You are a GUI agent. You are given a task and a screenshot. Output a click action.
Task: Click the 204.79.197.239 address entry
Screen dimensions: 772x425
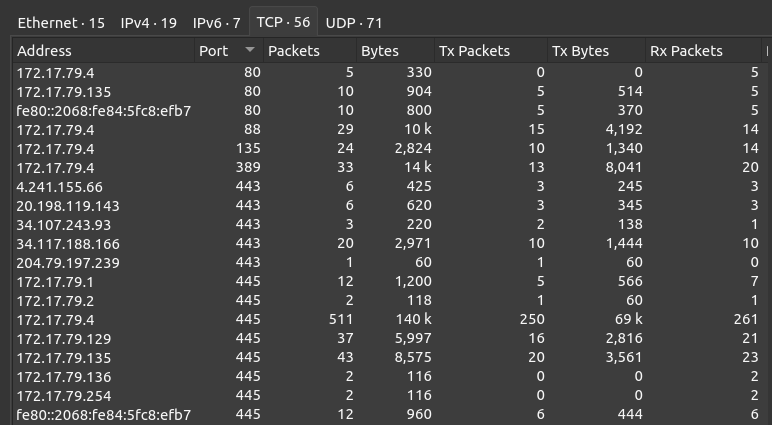point(68,263)
